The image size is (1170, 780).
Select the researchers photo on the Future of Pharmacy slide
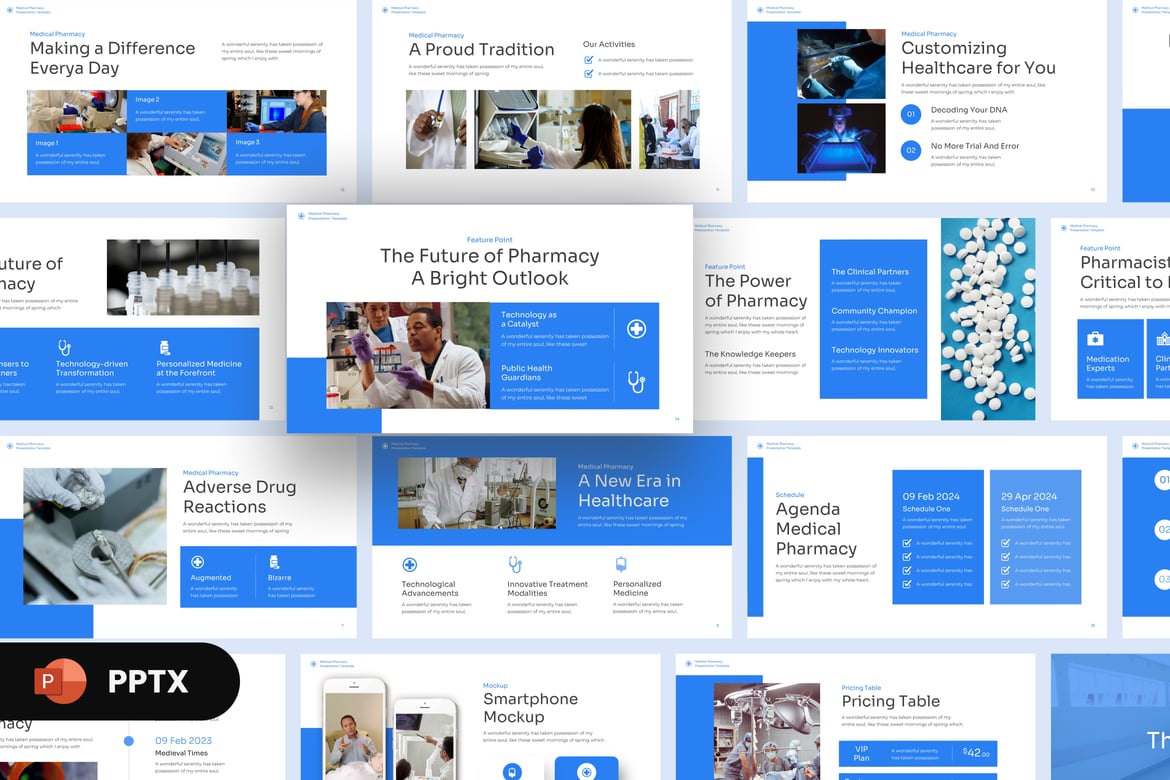408,355
